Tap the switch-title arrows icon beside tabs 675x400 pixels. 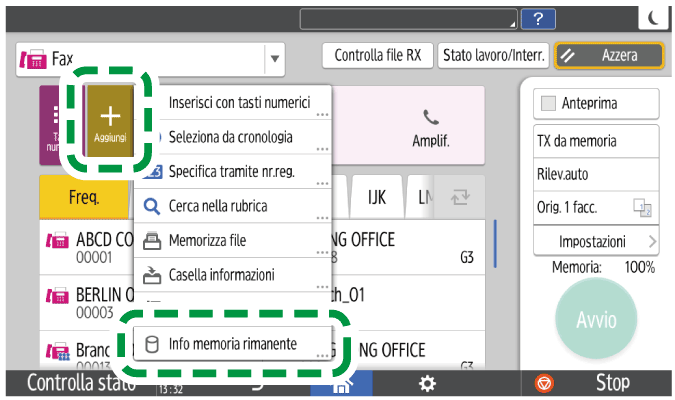coord(460,198)
